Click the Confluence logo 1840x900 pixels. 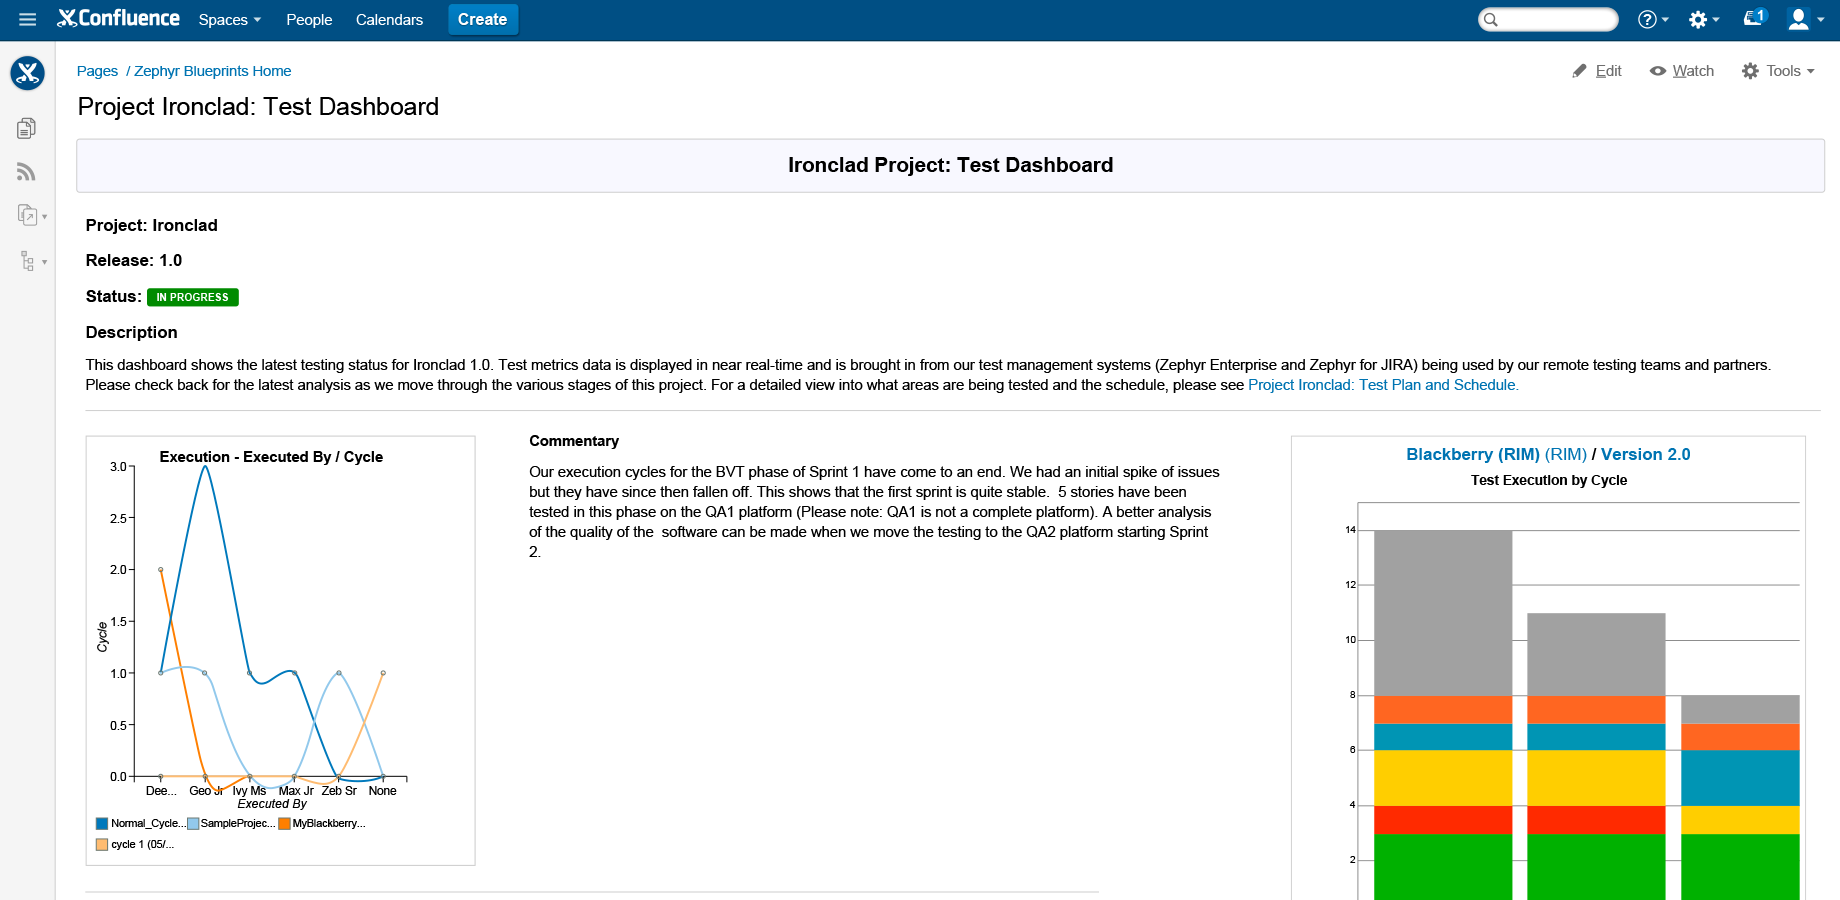point(119,19)
